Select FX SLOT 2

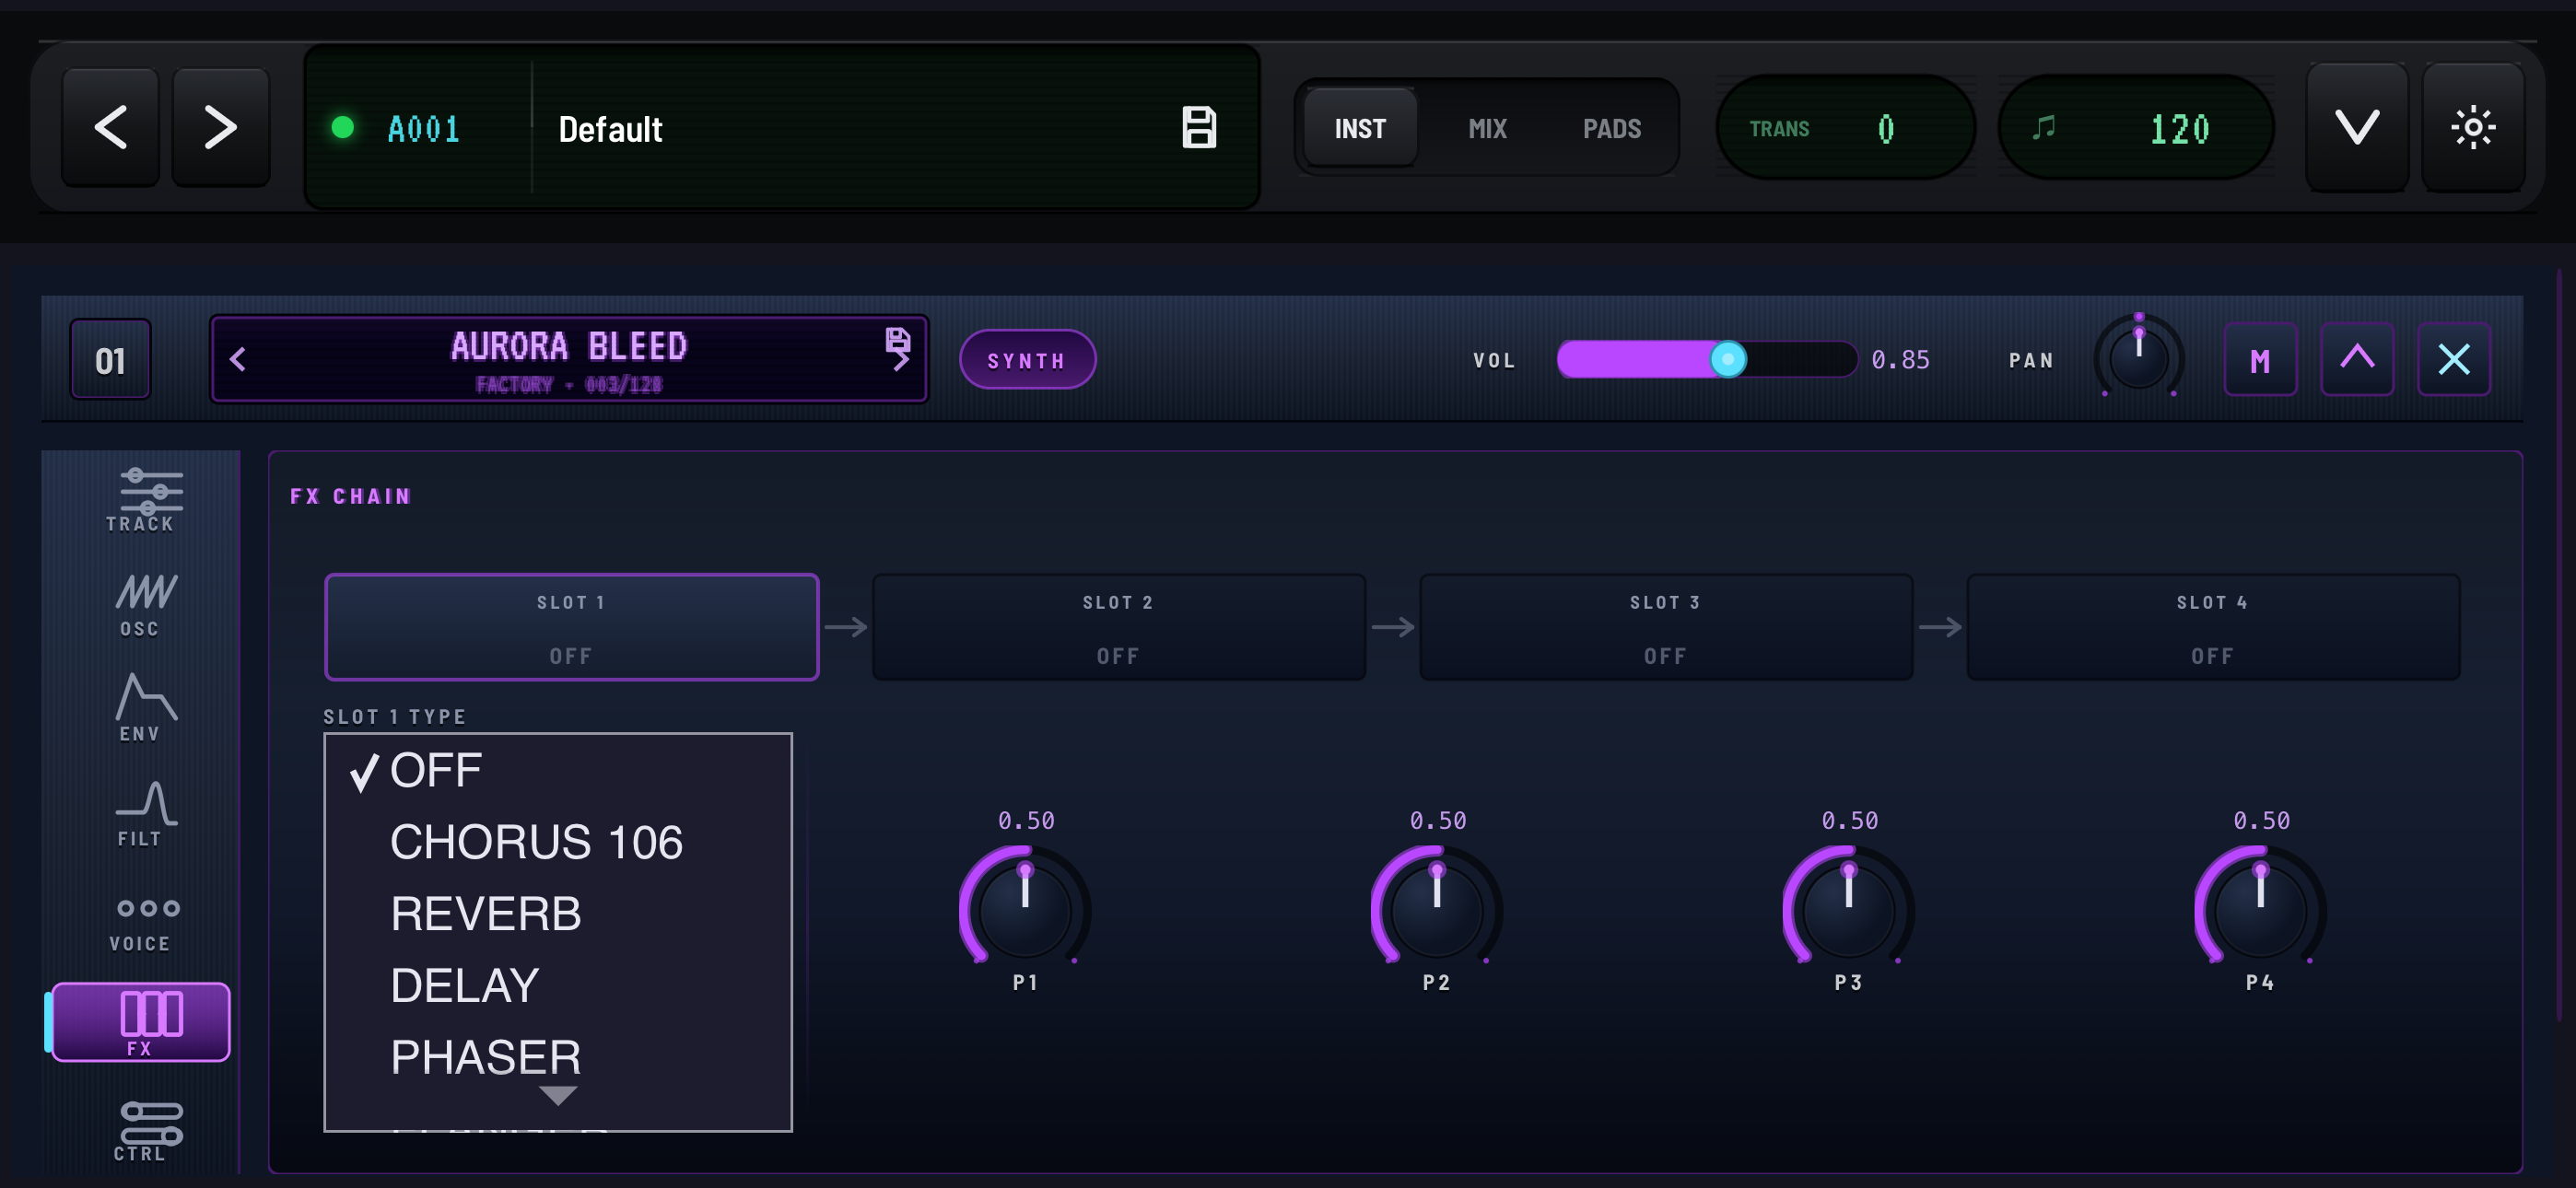[x=1118, y=627]
